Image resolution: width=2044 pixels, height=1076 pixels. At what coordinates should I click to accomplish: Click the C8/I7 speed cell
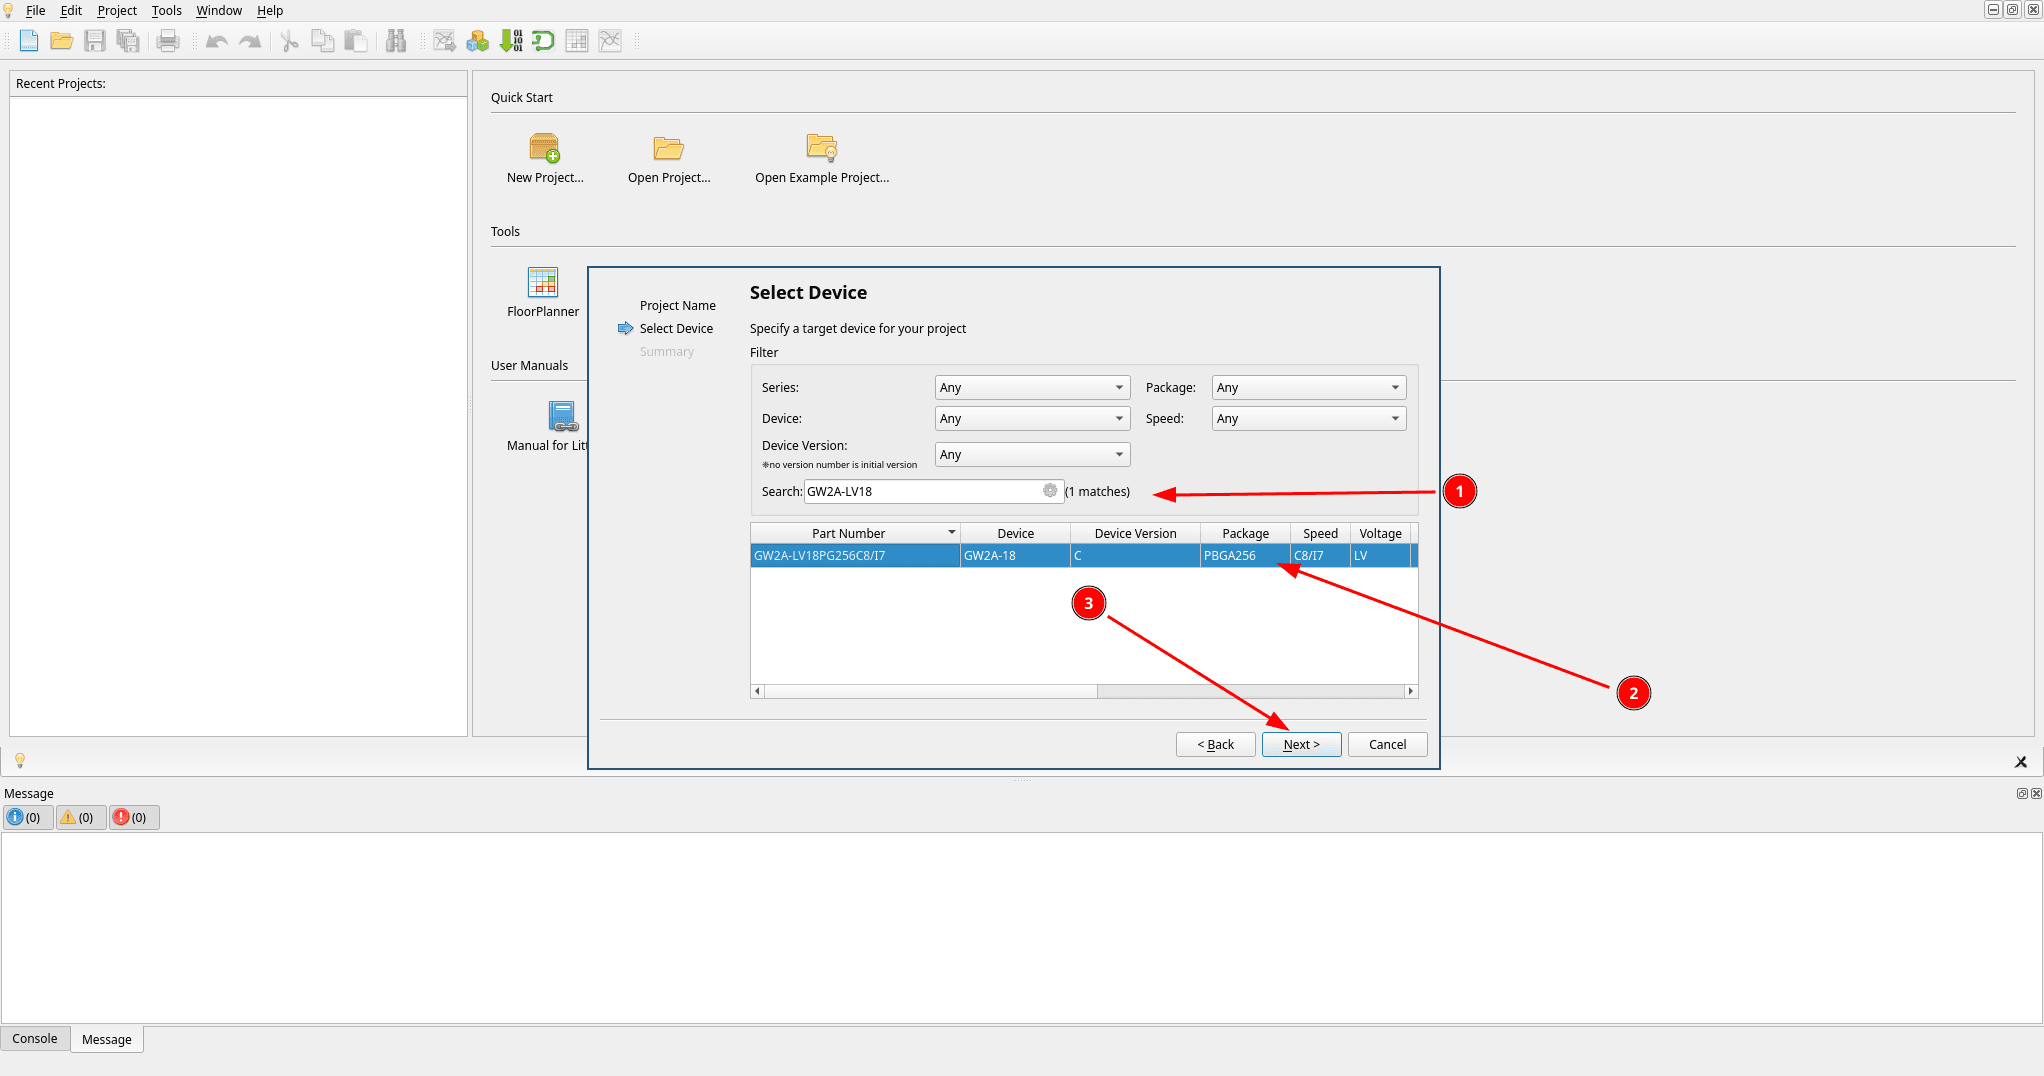pos(1320,555)
